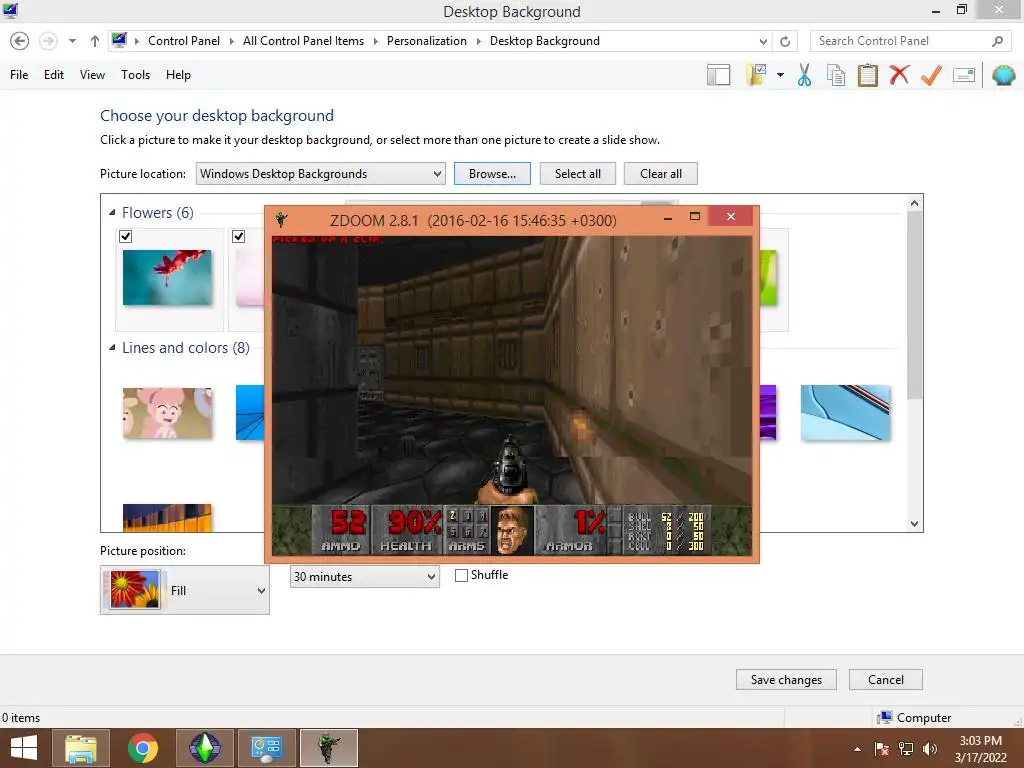The height and width of the screenshot is (768, 1024).
Task: Open Action Center flag icon
Action: coord(882,749)
